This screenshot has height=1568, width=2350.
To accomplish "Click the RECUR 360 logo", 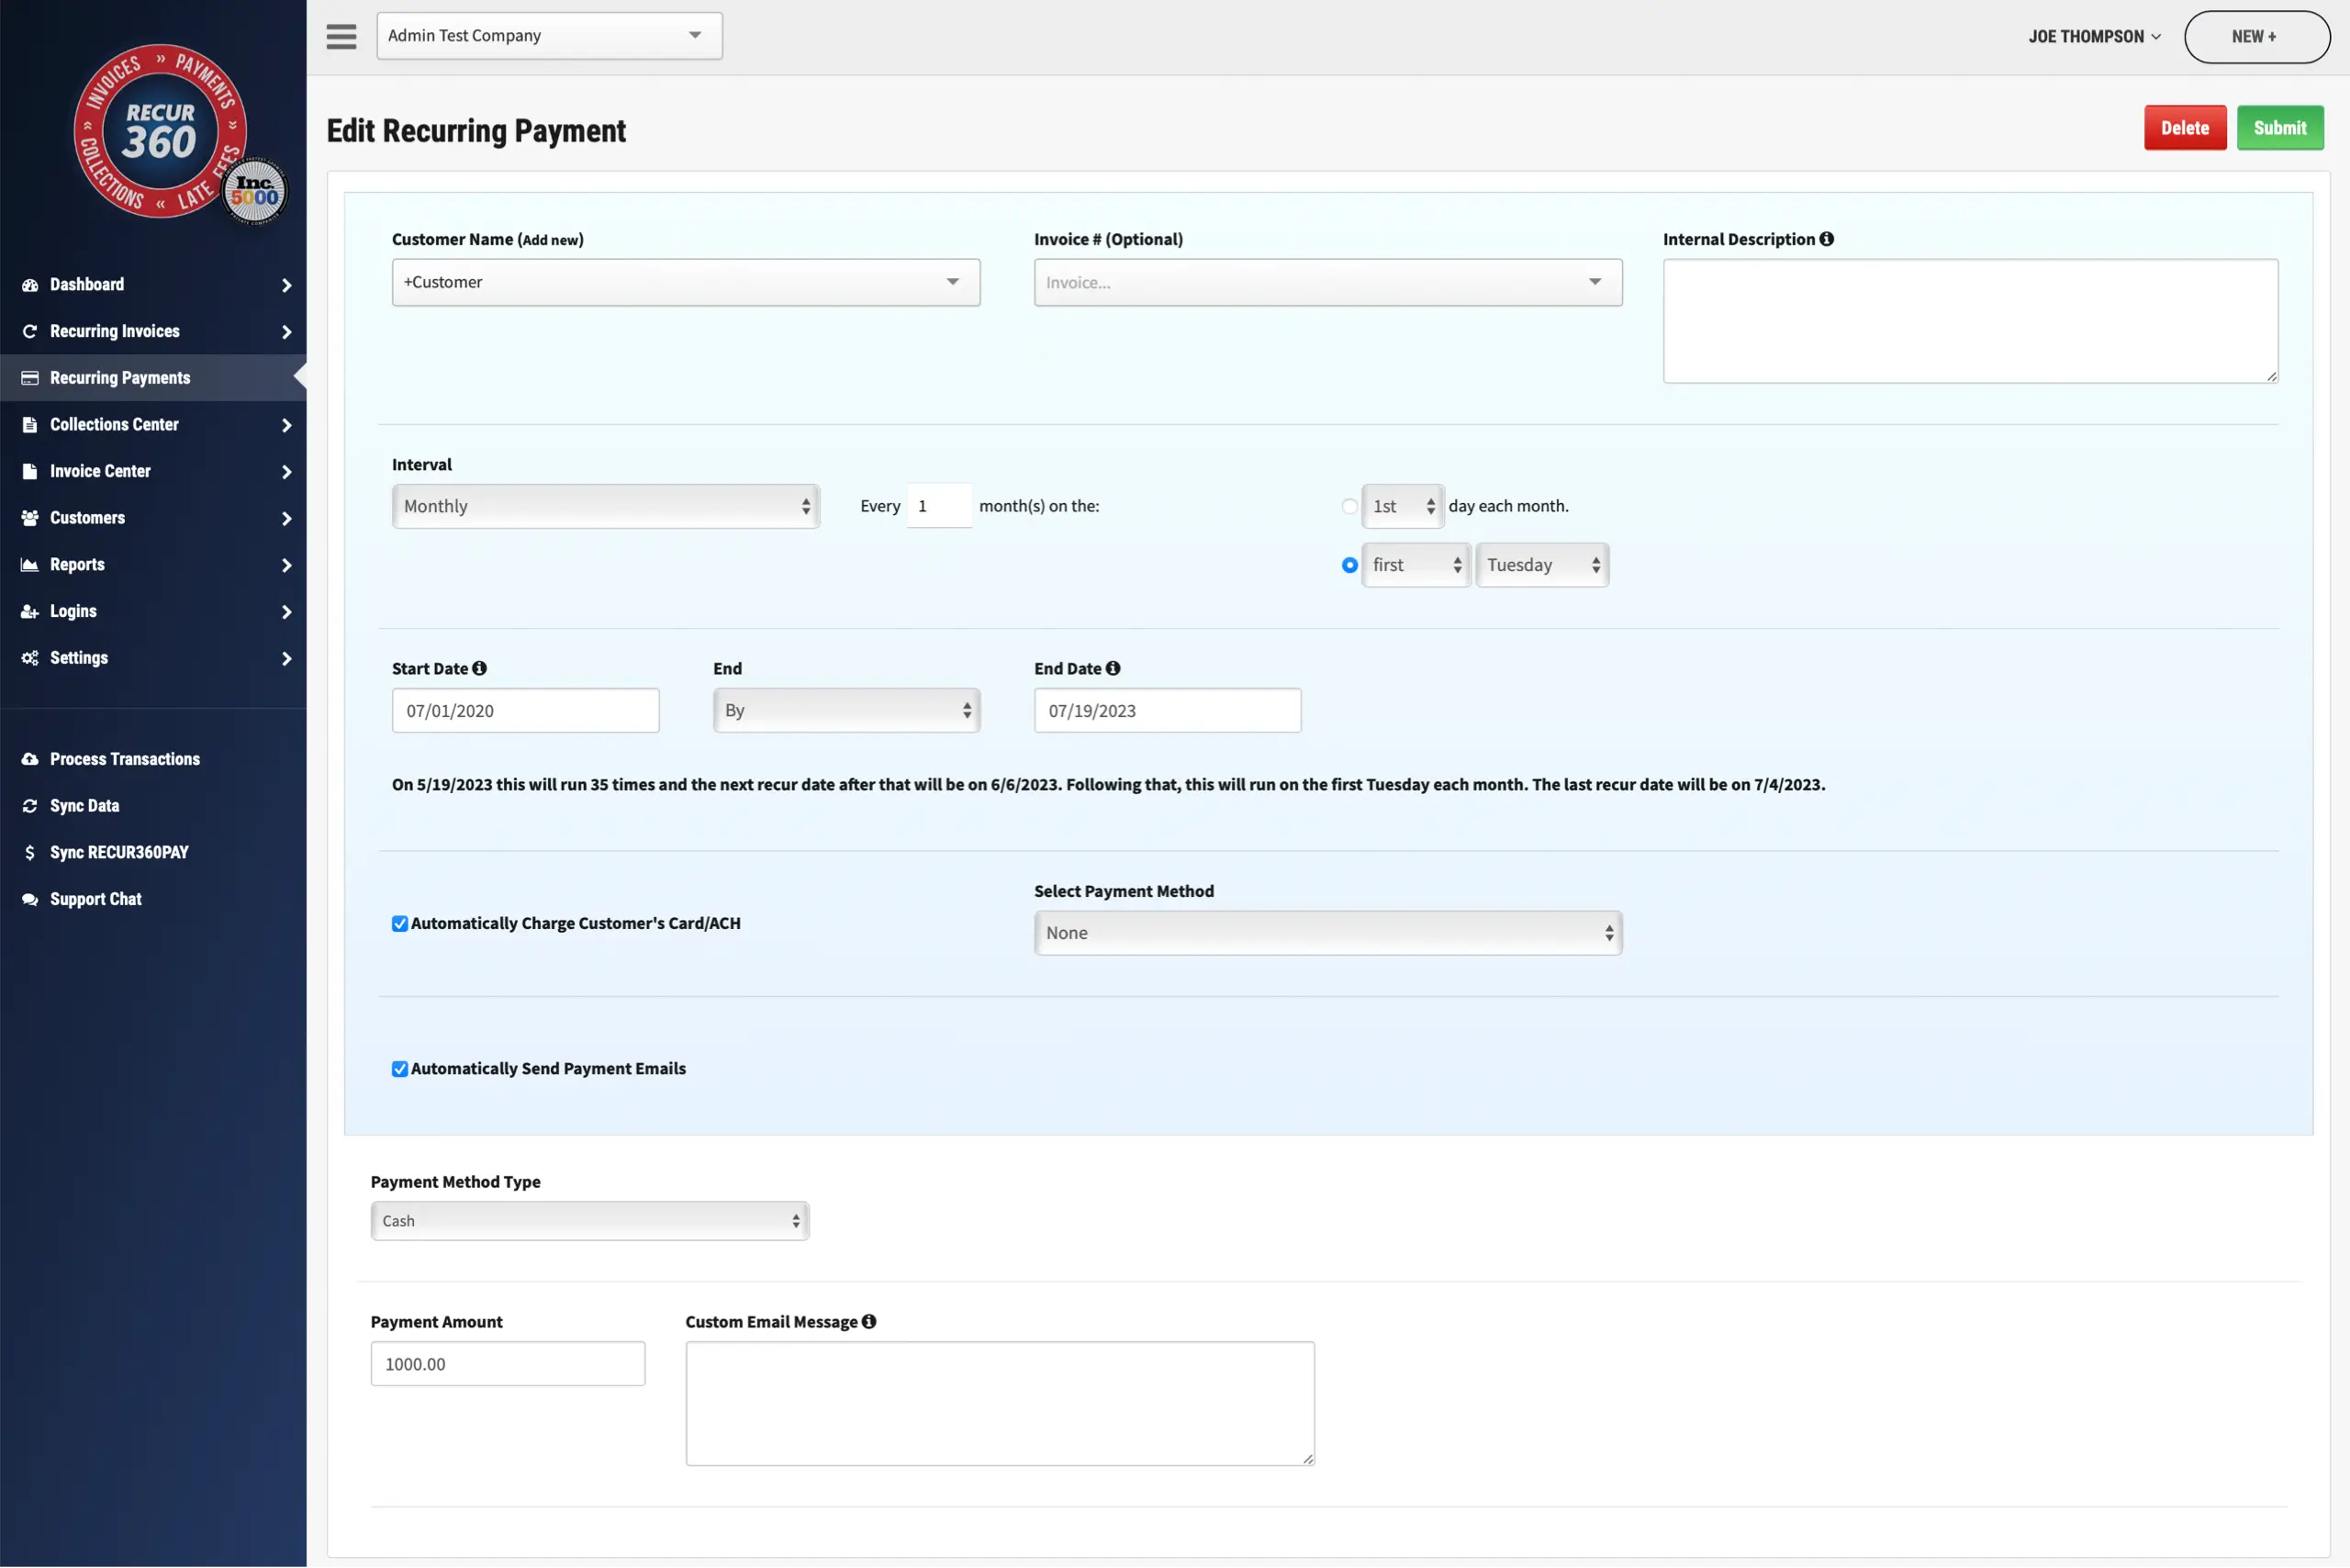I will [160, 130].
